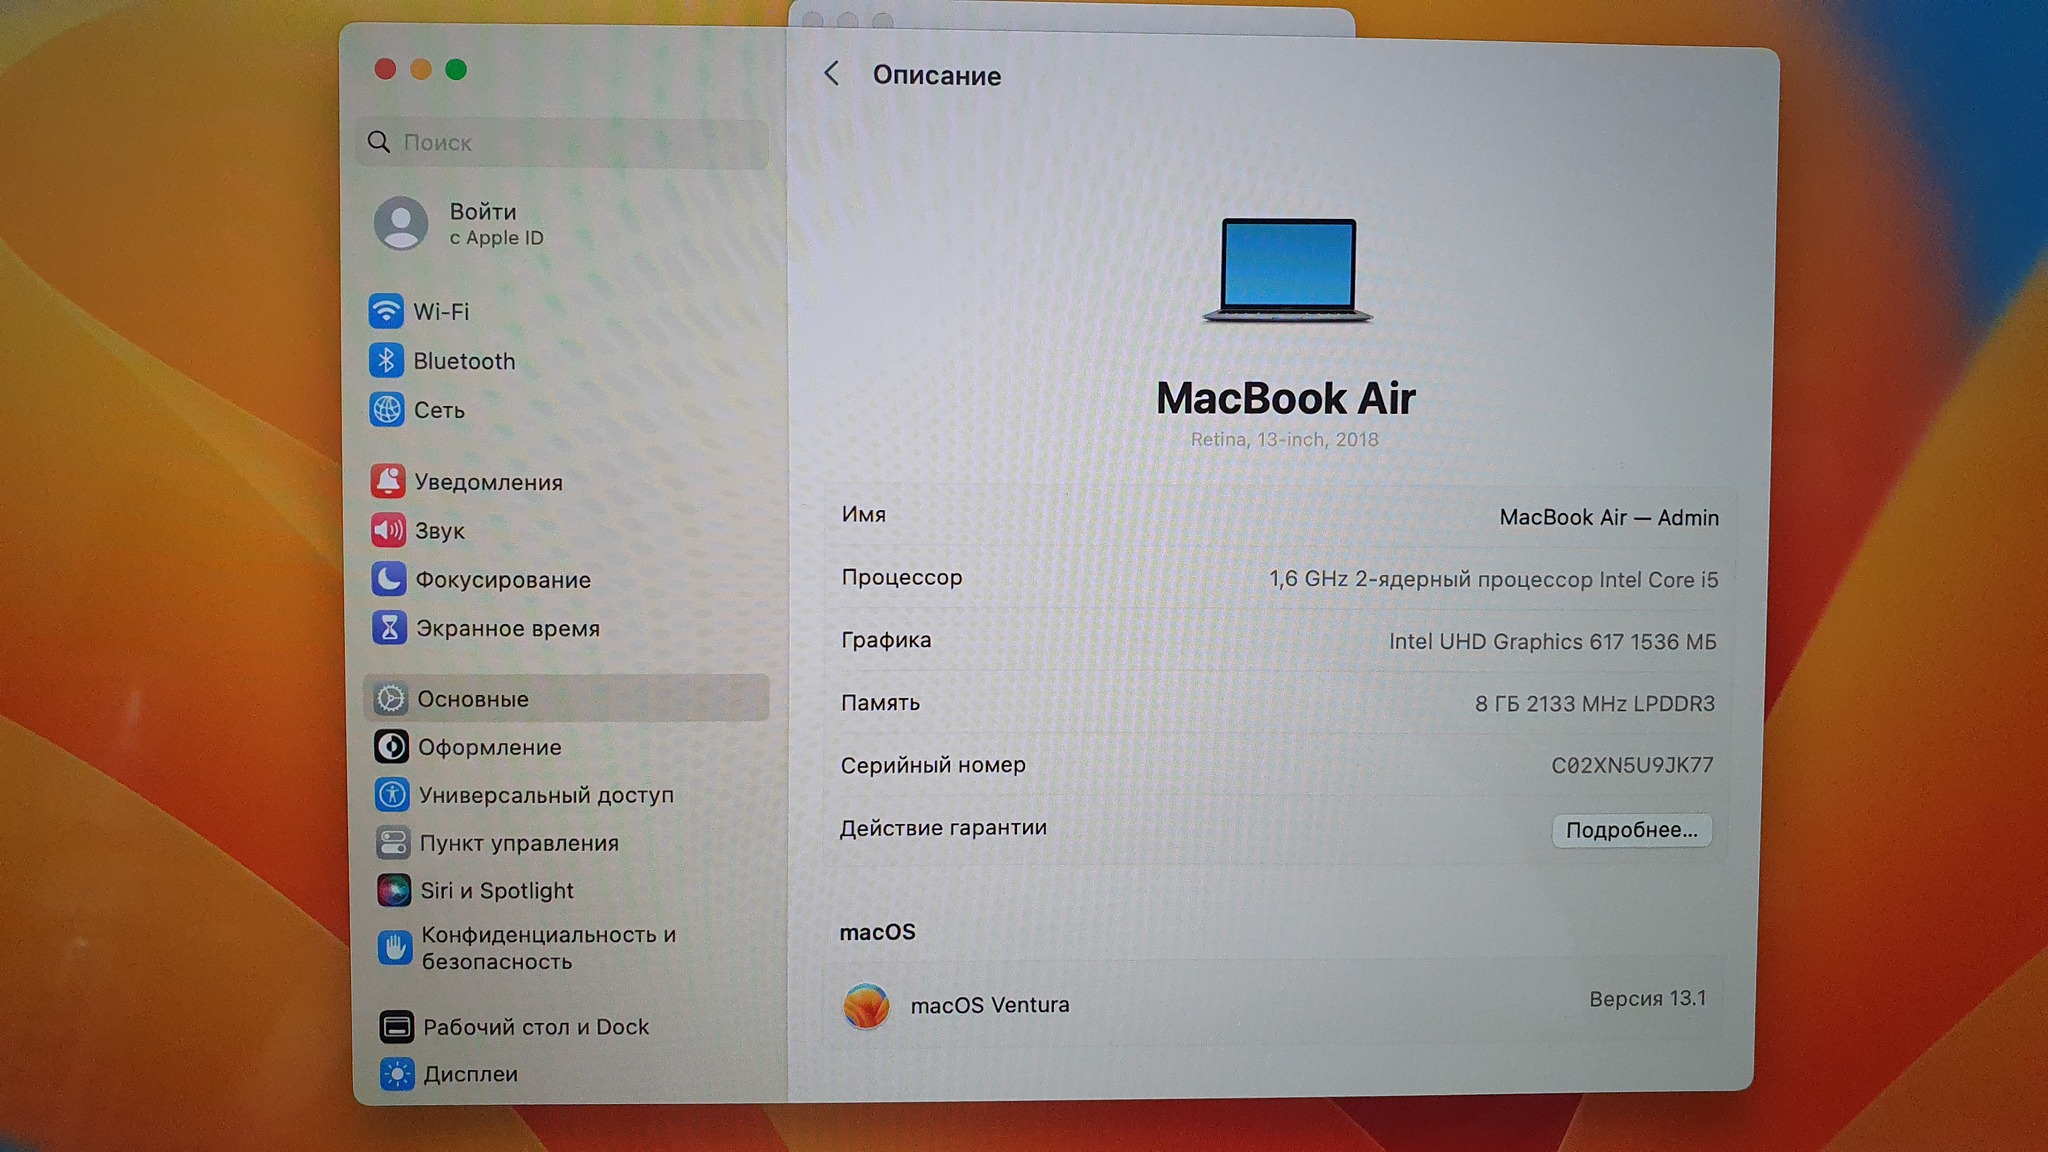Image resolution: width=2048 pixels, height=1152 pixels.
Task: Sign in with Apple ID avatar
Action: (401, 223)
